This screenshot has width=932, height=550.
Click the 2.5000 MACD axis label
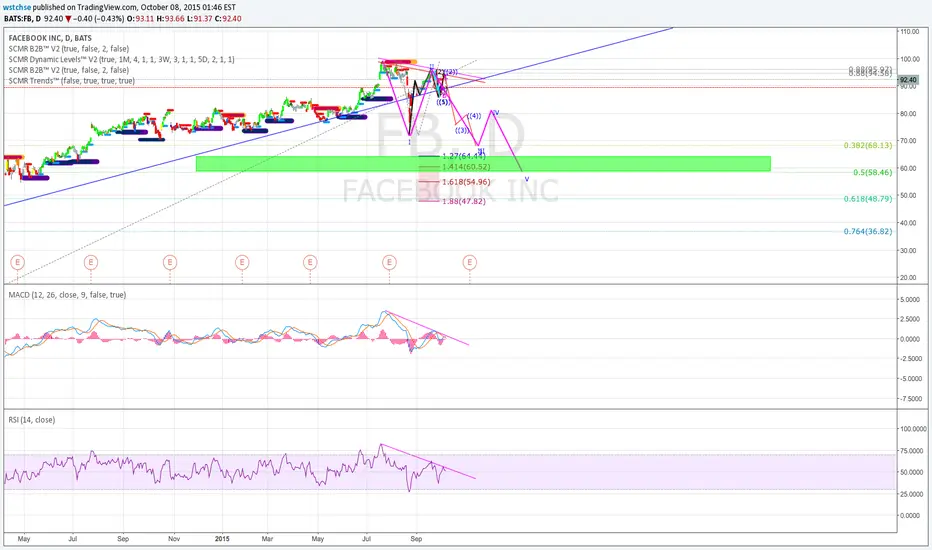(911, 319)
